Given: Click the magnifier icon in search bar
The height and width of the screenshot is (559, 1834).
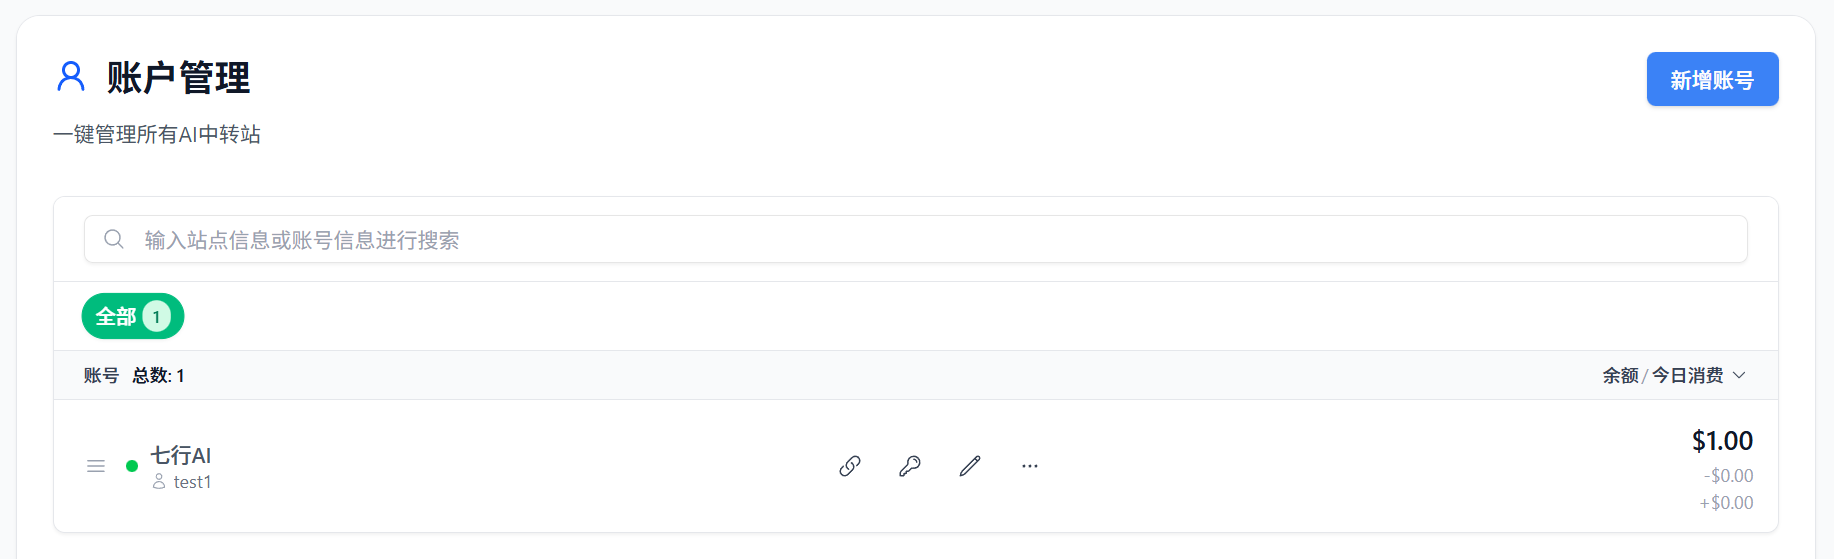Looking at the screenshot, I should coord(114,239).
